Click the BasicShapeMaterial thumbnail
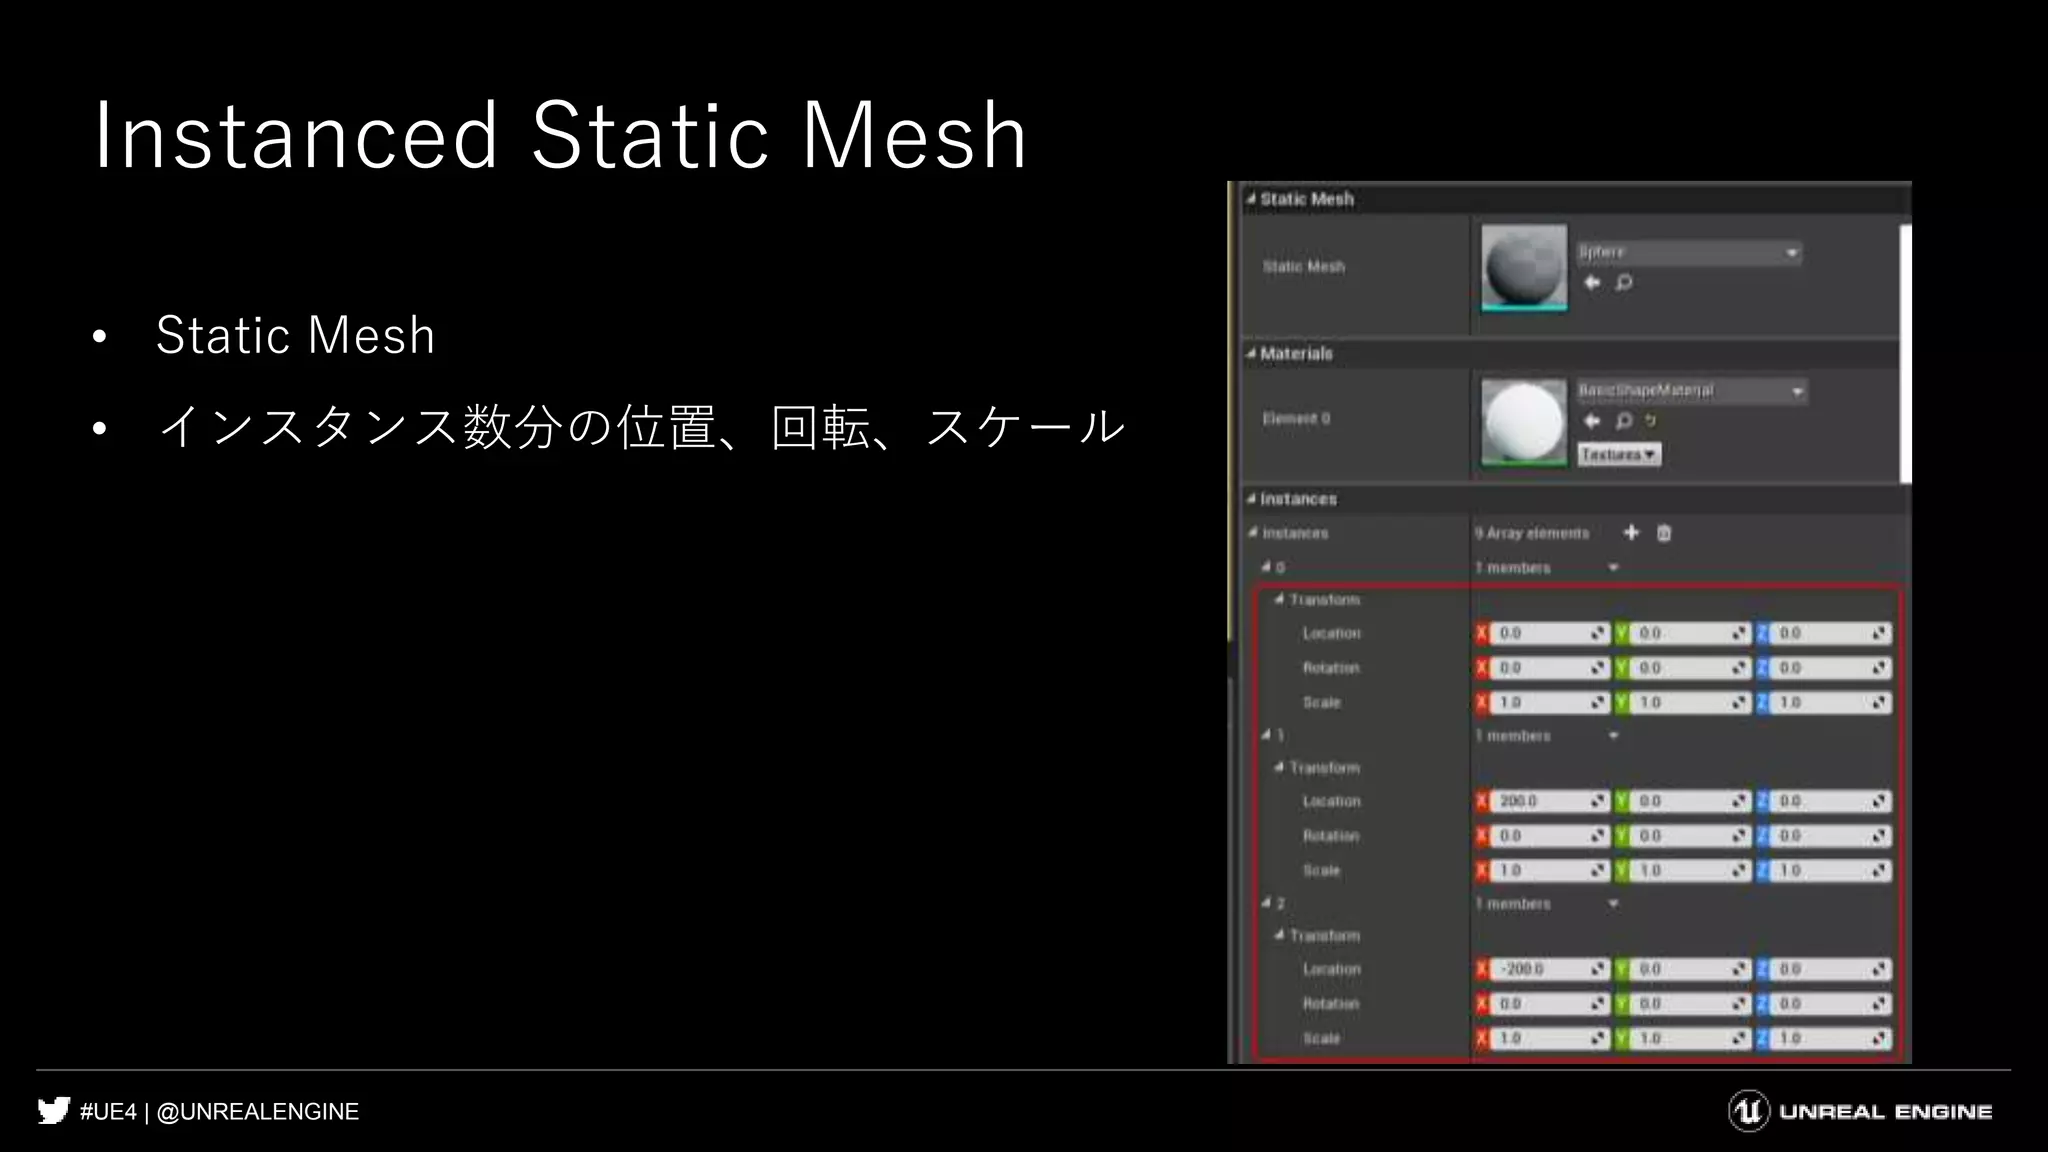The width and height of the screenshot is (2048, 1152). coord(1524,421)
